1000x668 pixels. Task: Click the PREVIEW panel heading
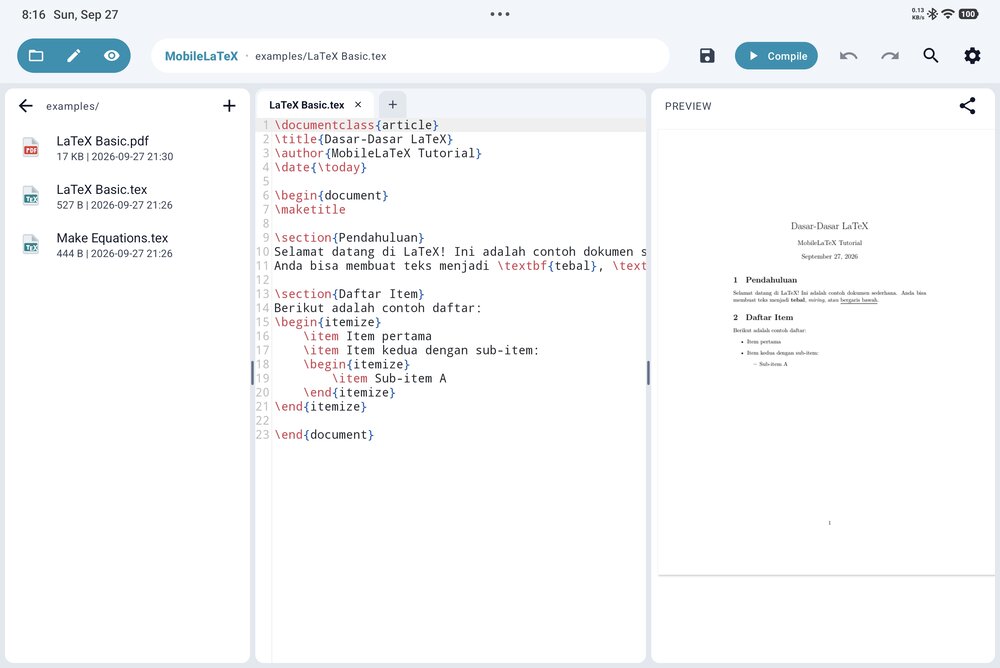[688, 106]
